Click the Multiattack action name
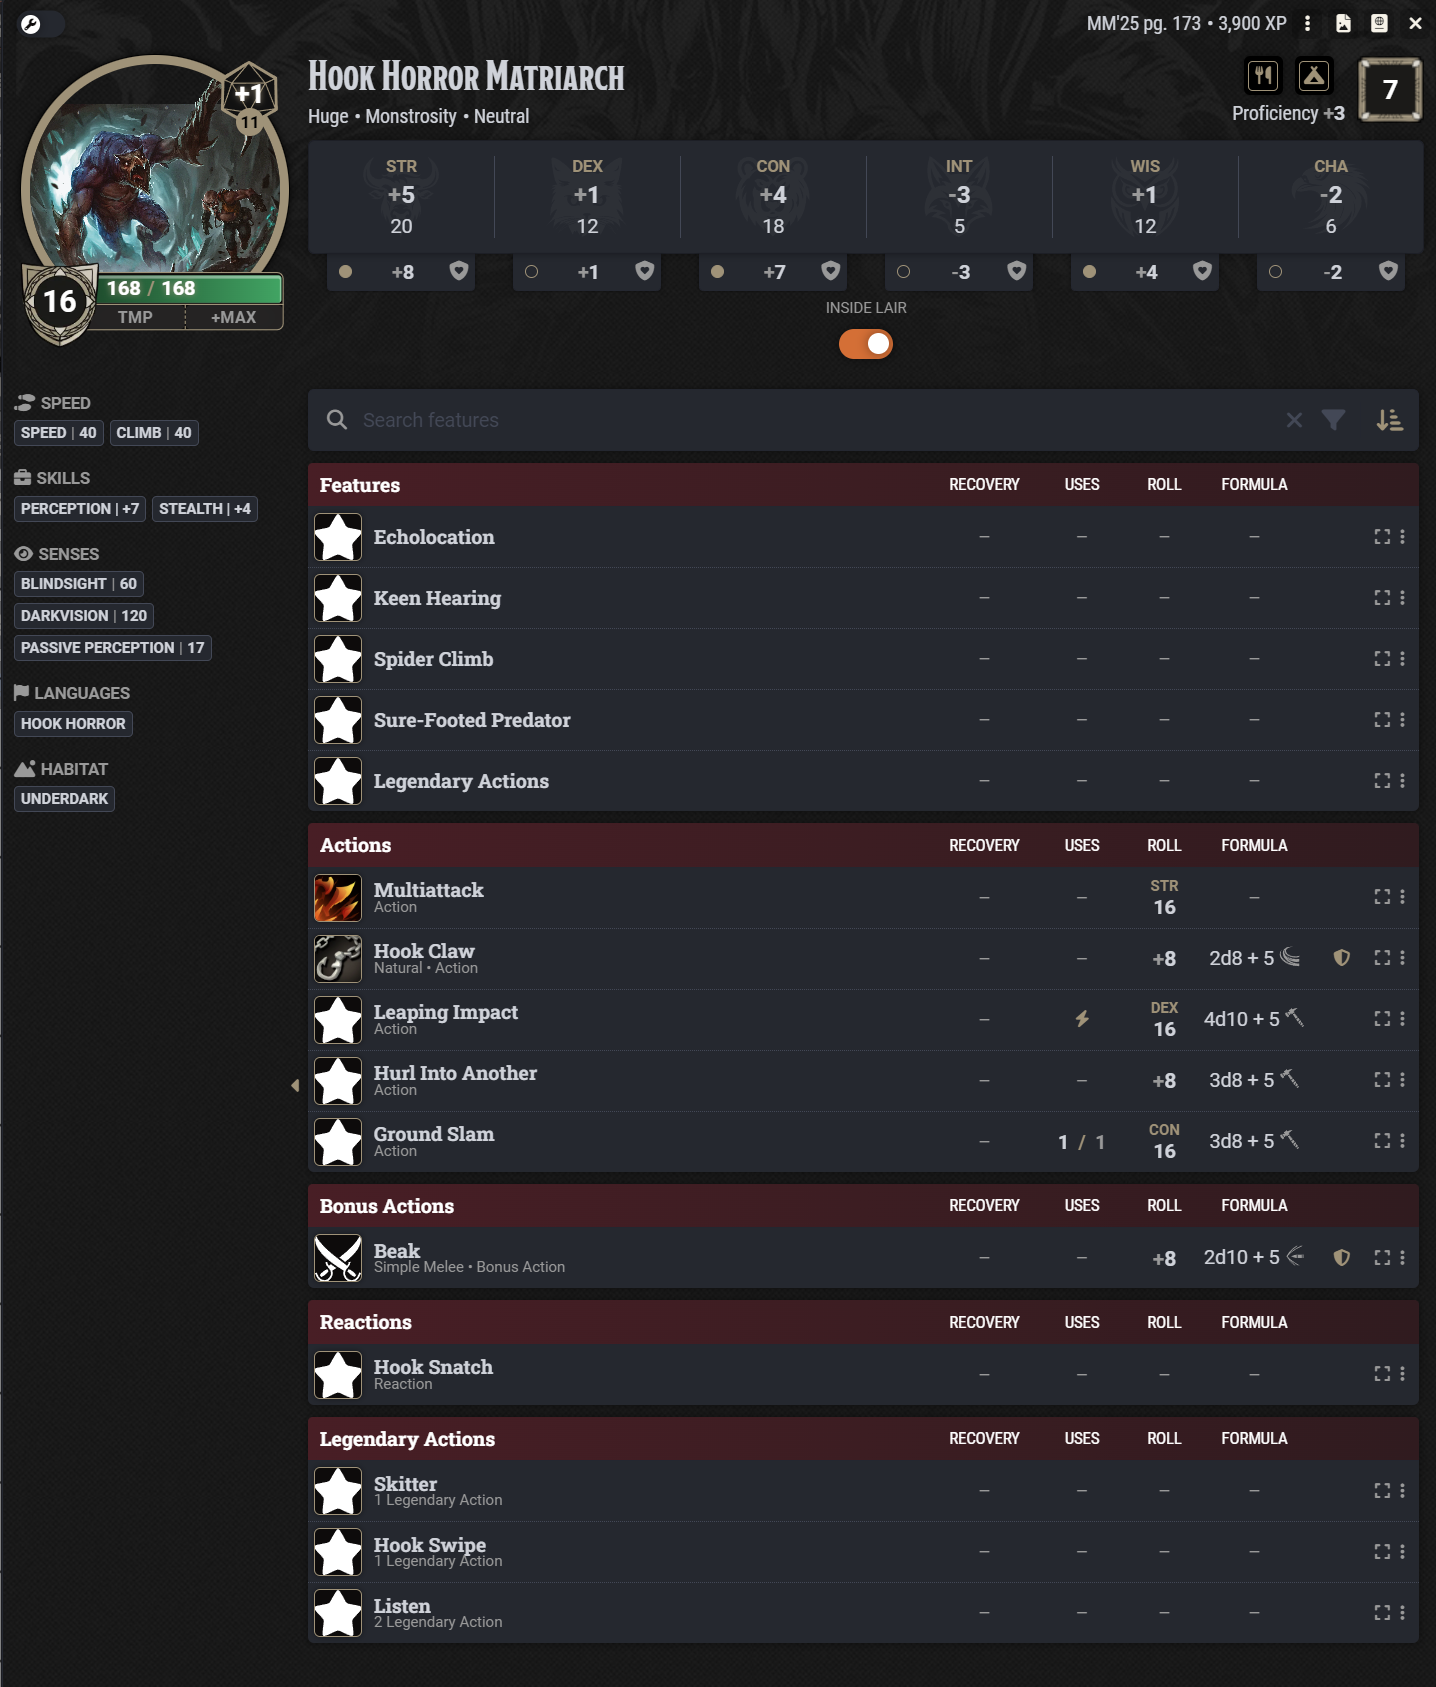 click(x=428, y=890)
